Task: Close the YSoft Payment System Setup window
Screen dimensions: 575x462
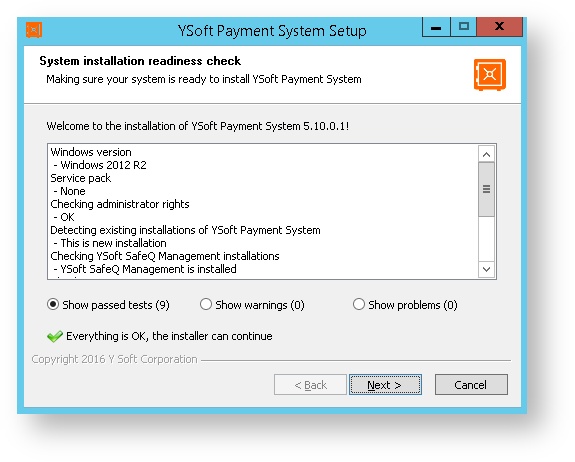Action: (499, 27)
